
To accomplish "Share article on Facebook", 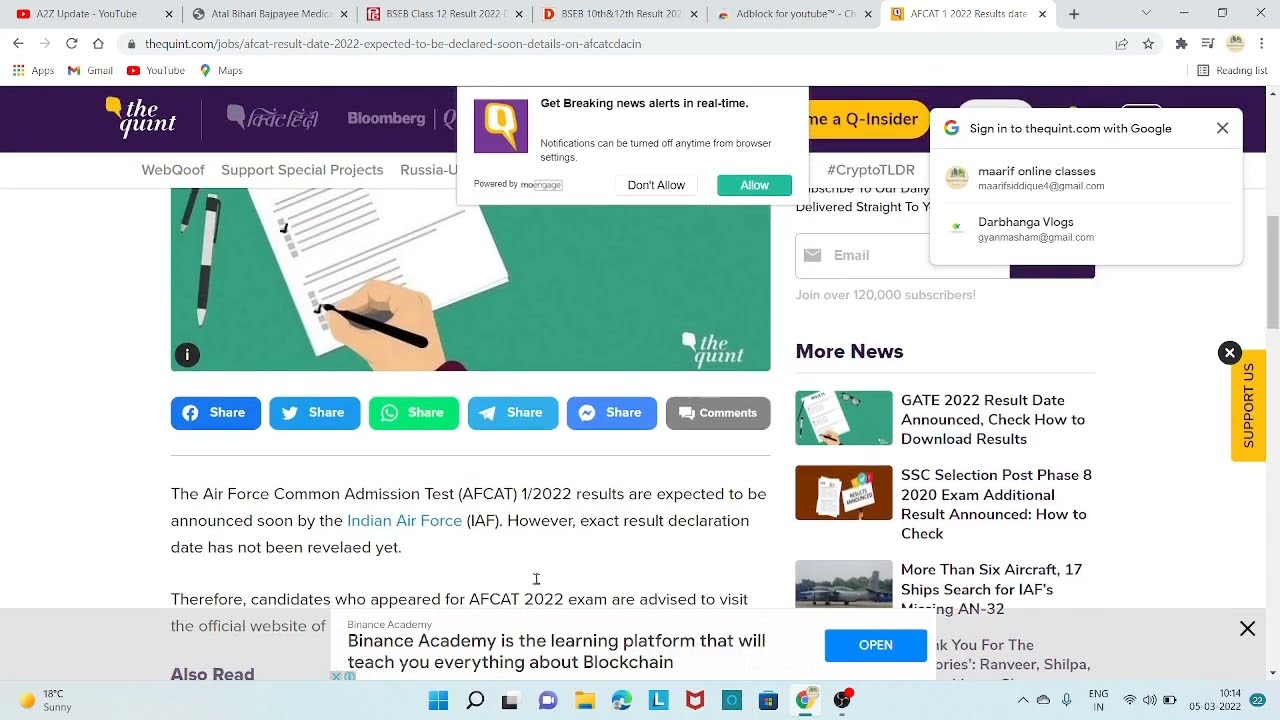I will pyautogui.click(x=216, y=413).
